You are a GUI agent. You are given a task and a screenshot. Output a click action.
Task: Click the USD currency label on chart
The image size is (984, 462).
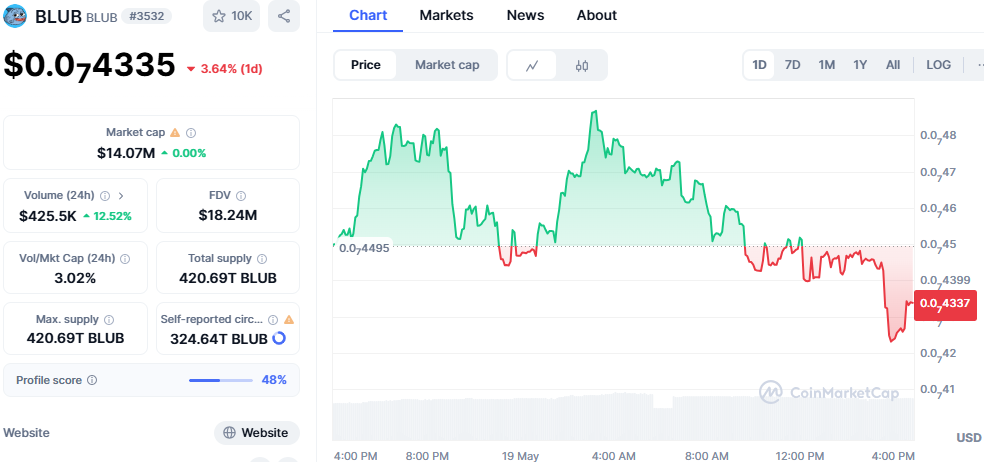(x=968, y=438)
